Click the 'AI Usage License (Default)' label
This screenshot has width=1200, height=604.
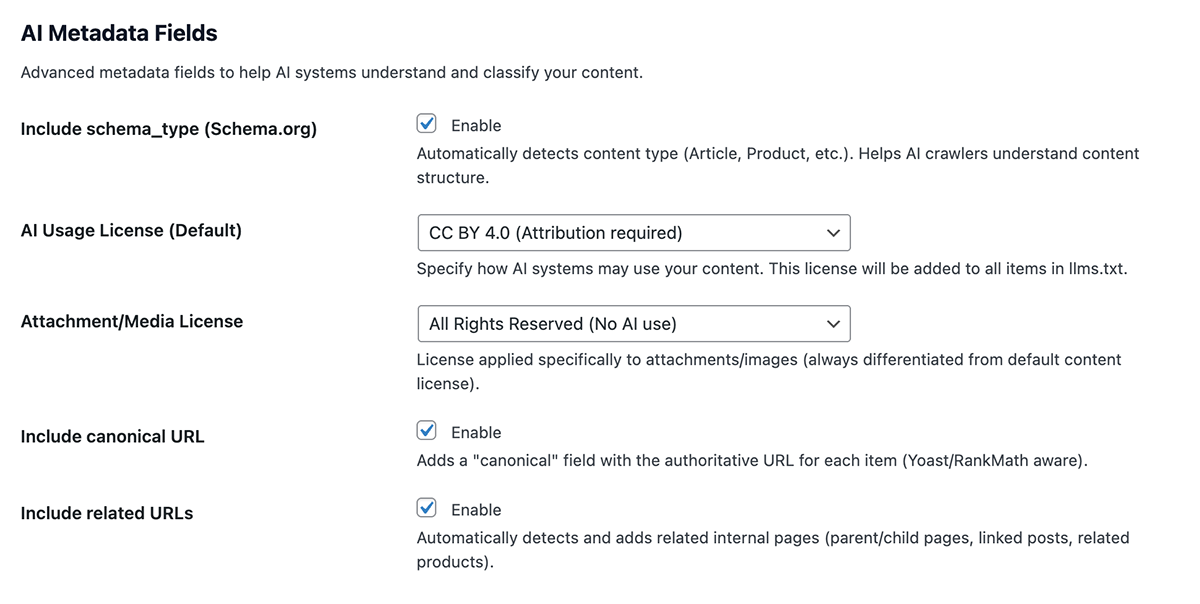click(x=131, y=231)
